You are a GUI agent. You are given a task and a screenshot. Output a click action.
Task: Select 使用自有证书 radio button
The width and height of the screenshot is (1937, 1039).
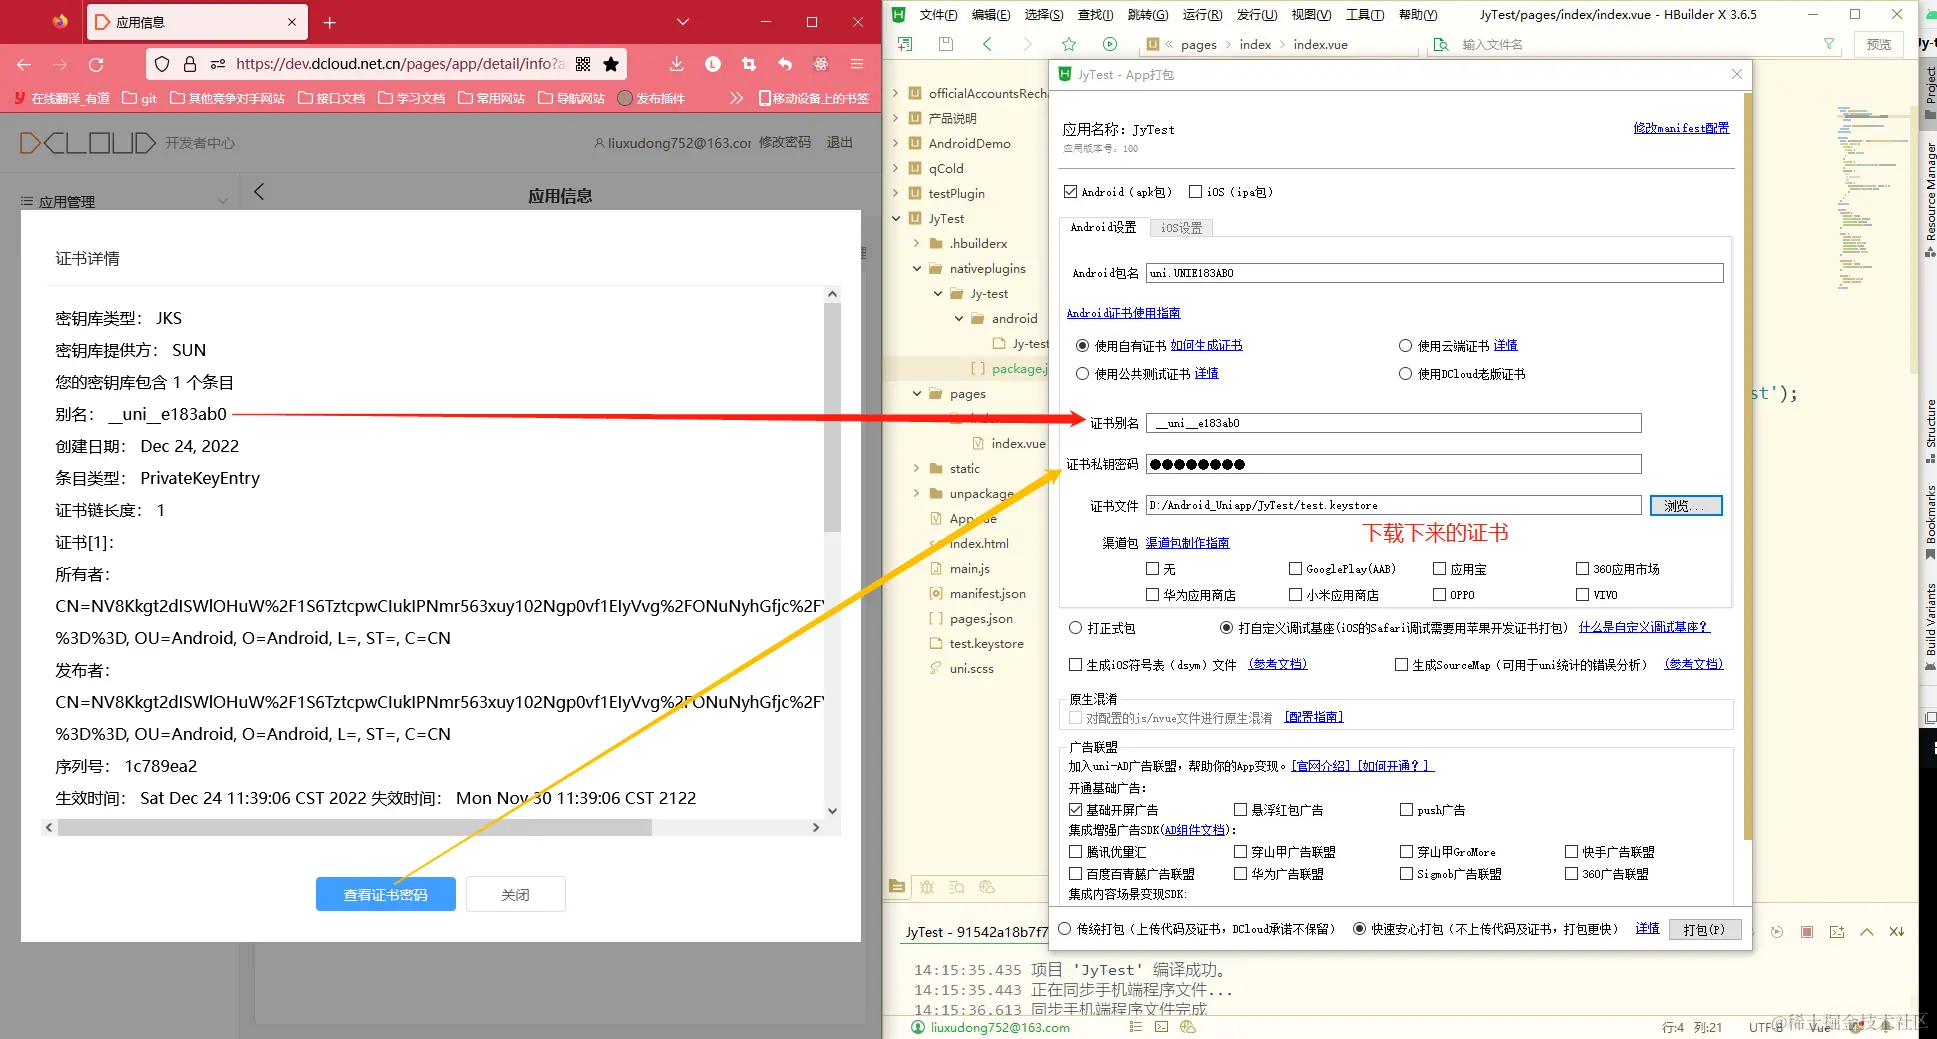[x=1082, y=346]
